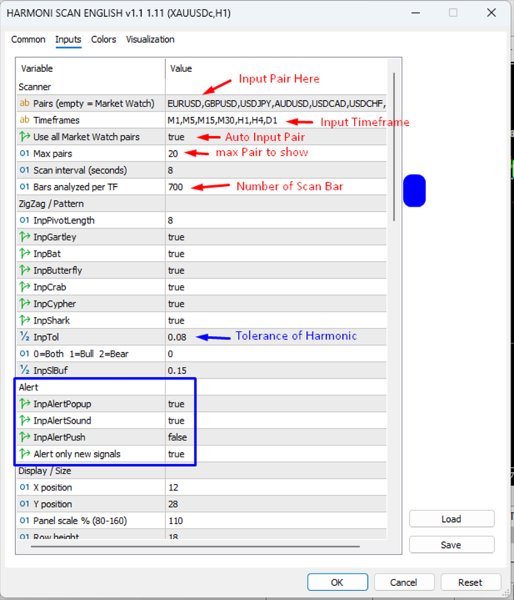Screen dimensions: 514x600
Task: Click the boolean icon next to InpGartley
Action: pyautogui.click(x=24, y=236)
